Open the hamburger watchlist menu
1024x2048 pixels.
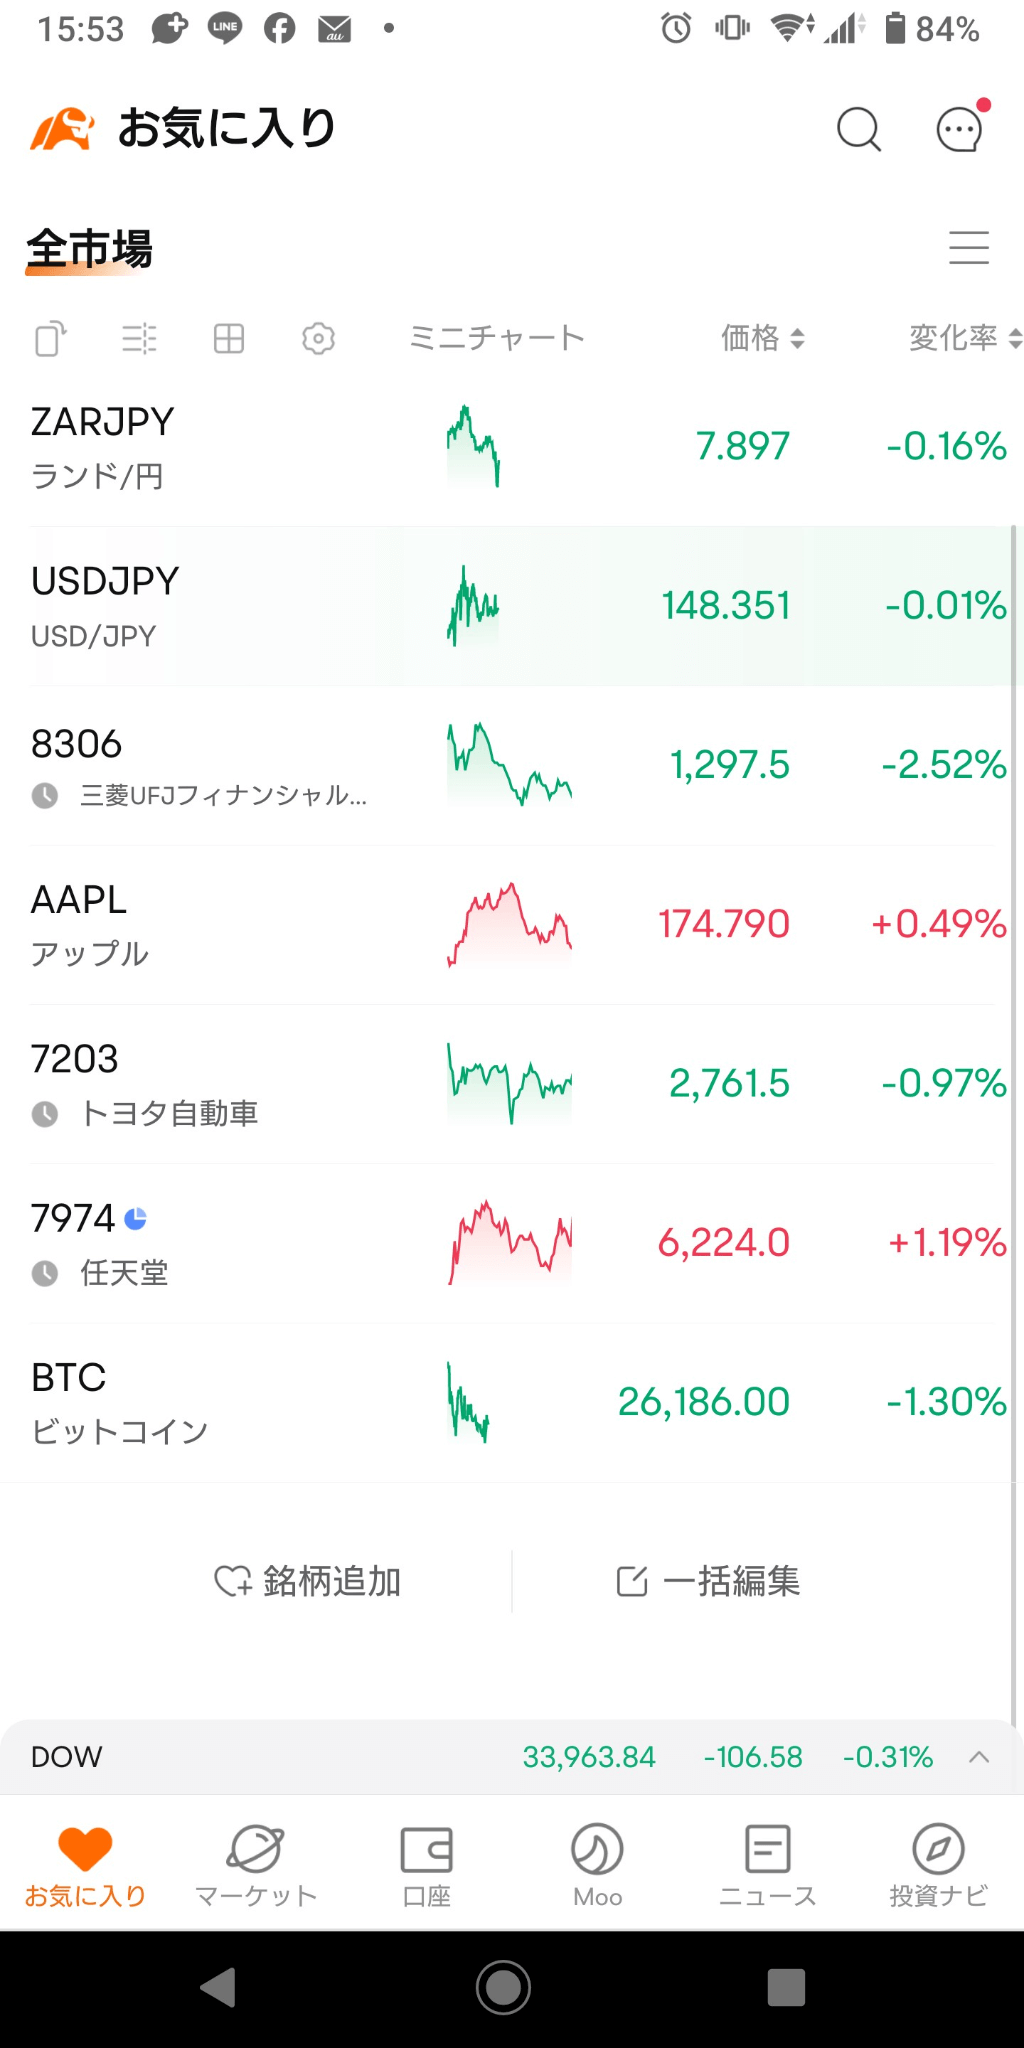coord(968,247)
